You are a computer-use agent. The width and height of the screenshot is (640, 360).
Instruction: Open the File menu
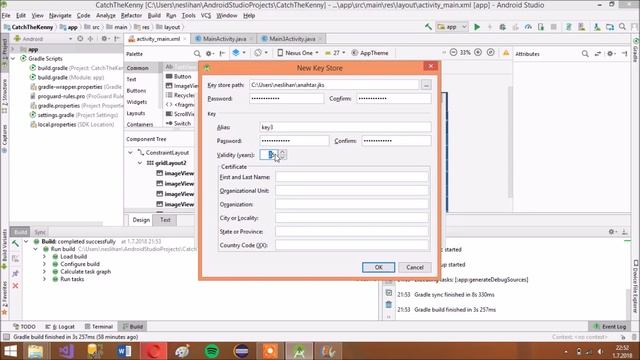6,16
